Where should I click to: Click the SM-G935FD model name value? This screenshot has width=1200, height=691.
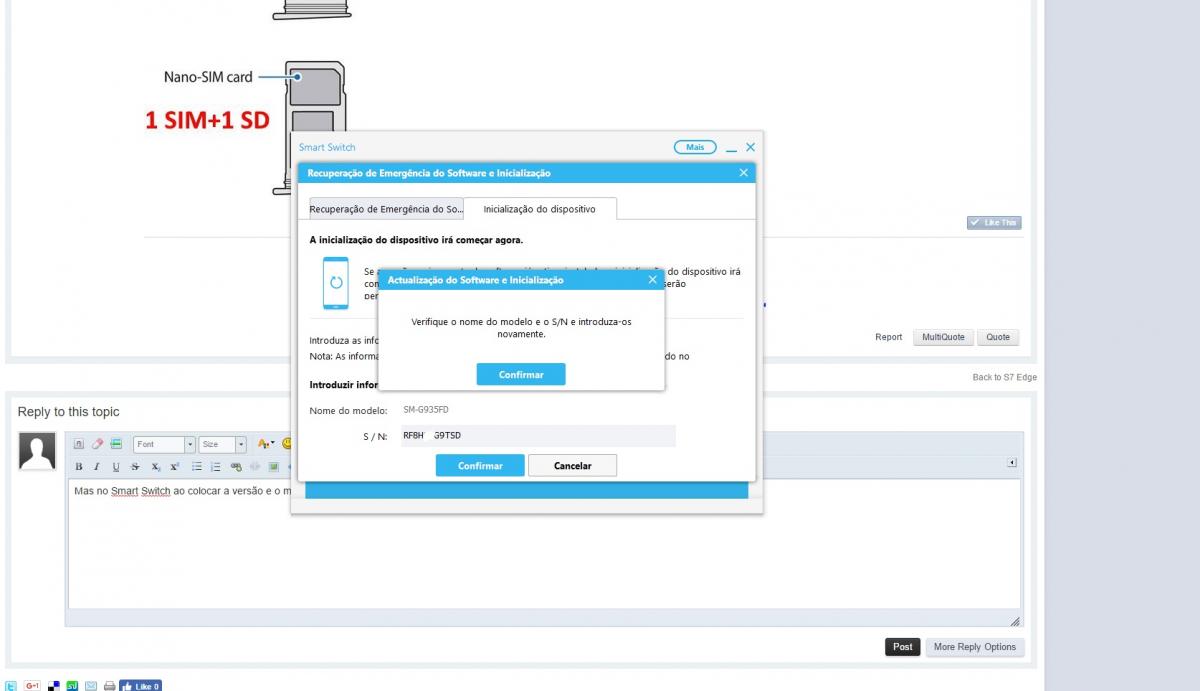426,410
